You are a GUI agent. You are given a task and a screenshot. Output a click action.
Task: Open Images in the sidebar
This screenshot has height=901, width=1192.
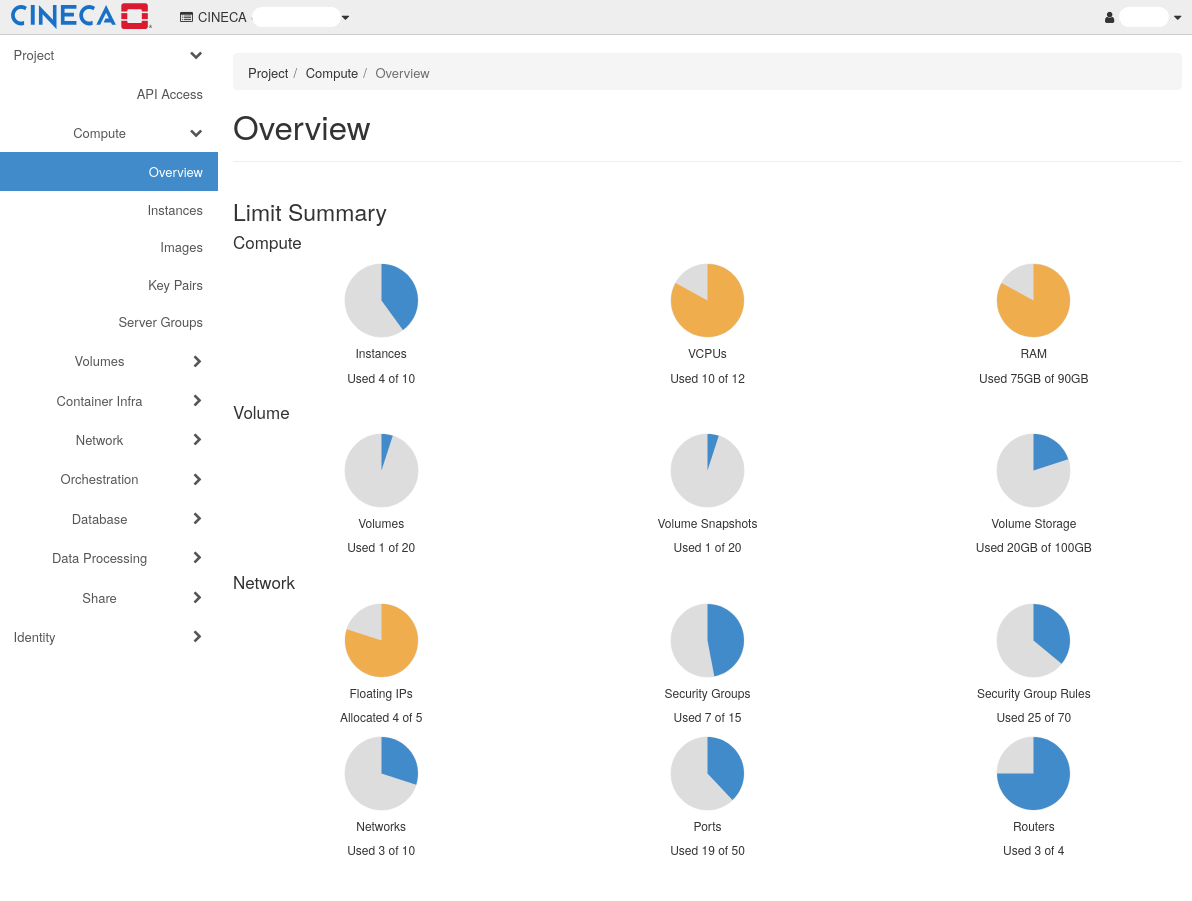click(181, 248)
